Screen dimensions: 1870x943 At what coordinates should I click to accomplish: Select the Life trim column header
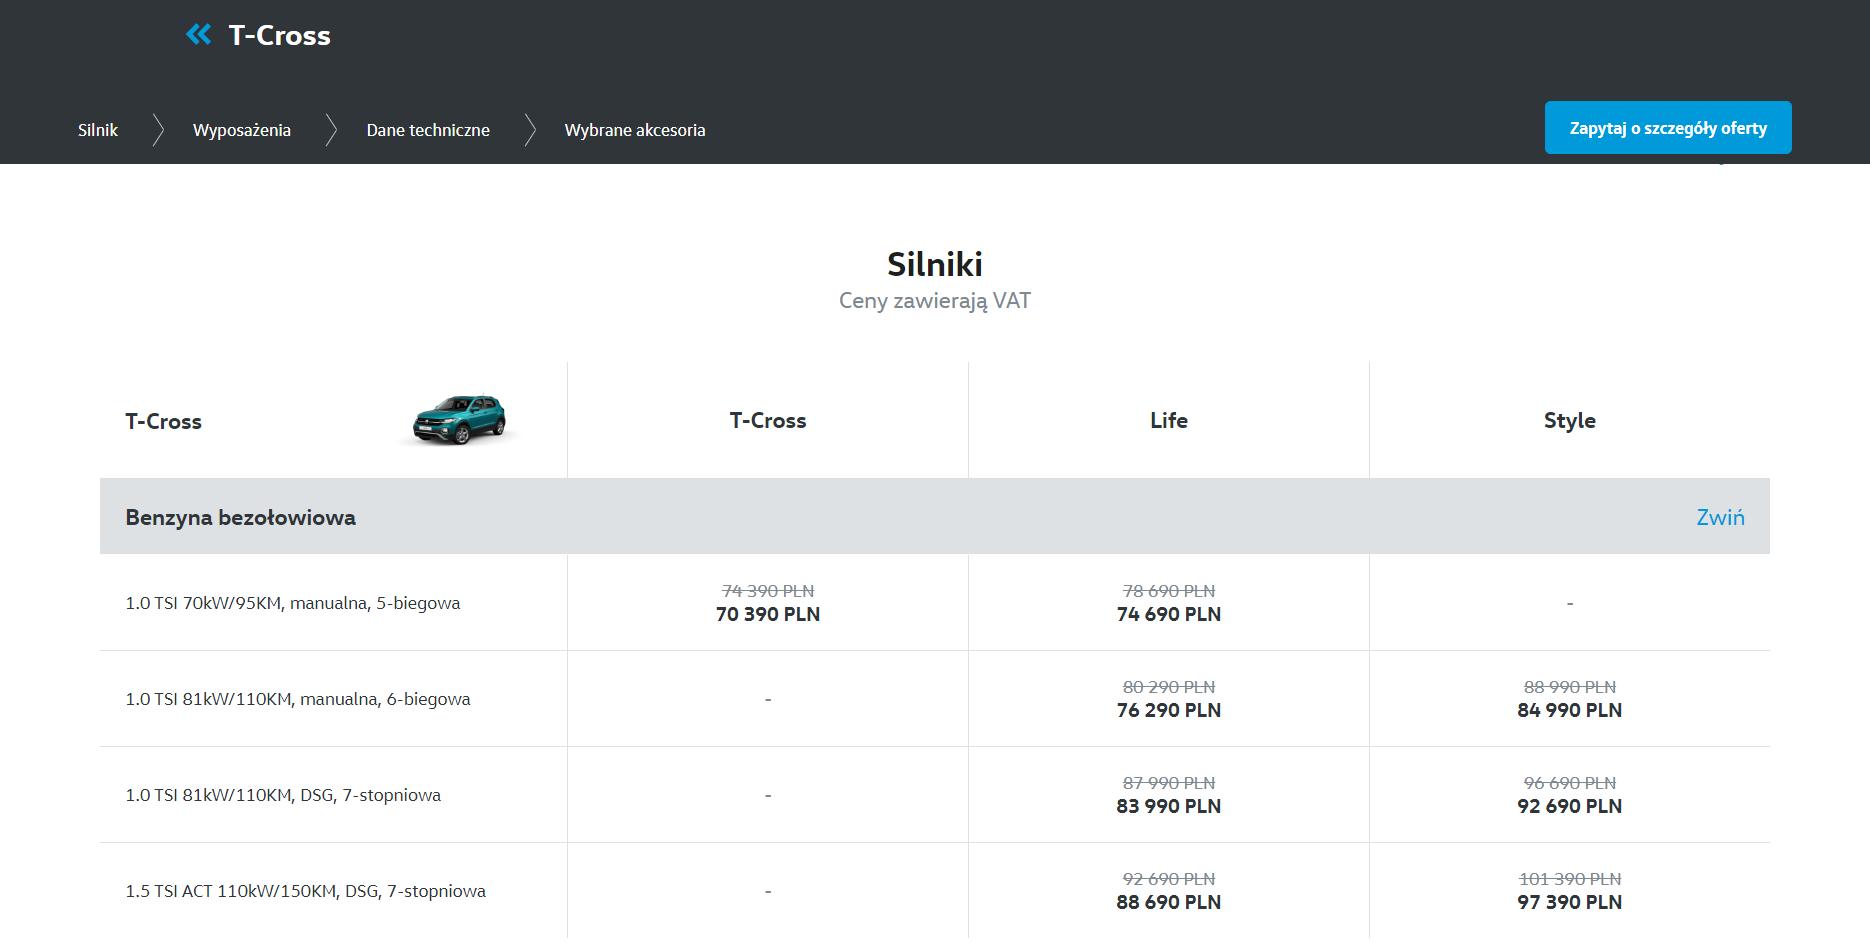click(1169, 421)
